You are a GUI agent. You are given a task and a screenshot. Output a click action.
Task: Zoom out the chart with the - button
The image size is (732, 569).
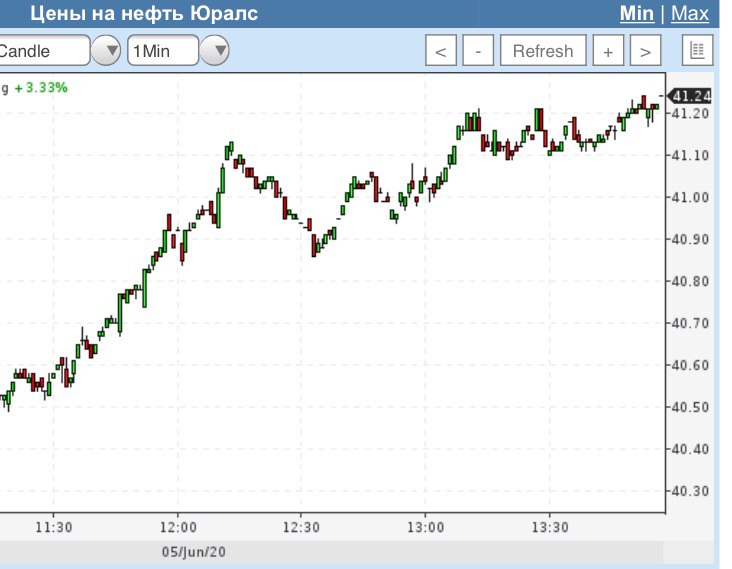[478, 50]
